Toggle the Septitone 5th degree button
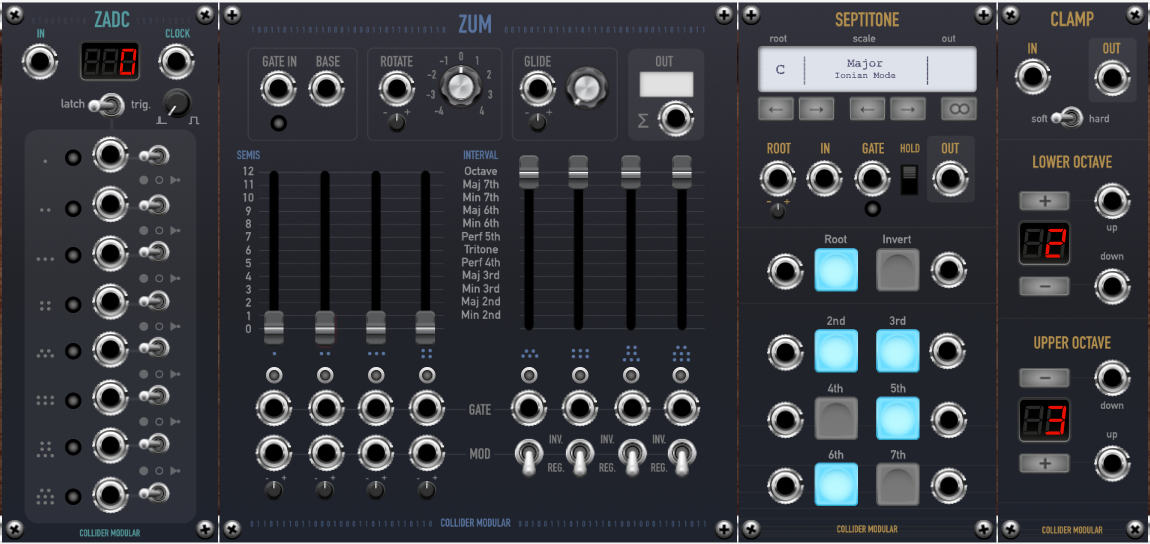 898,419
